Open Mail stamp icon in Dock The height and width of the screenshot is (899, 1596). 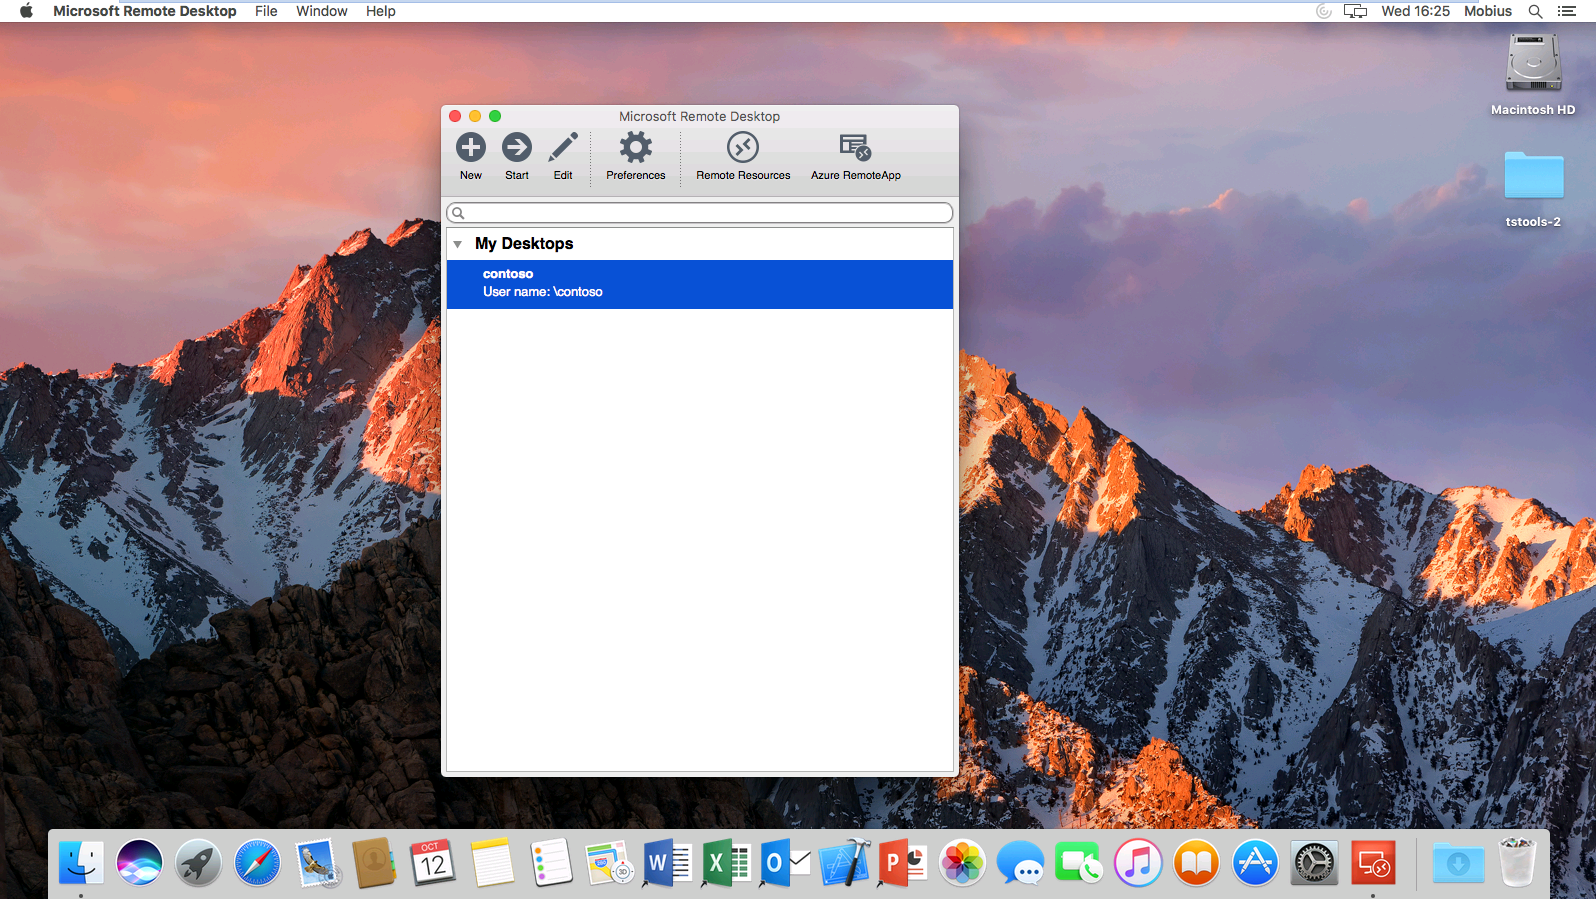coord(316,862)
